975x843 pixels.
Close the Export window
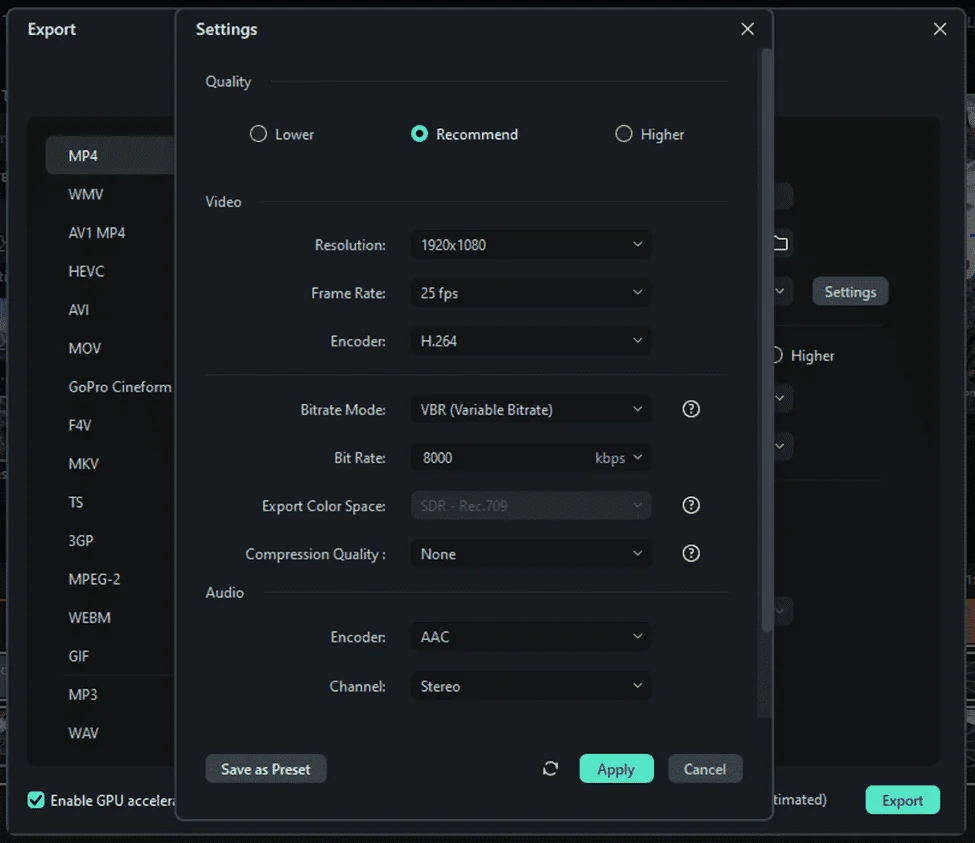click(x=940, y=29)
